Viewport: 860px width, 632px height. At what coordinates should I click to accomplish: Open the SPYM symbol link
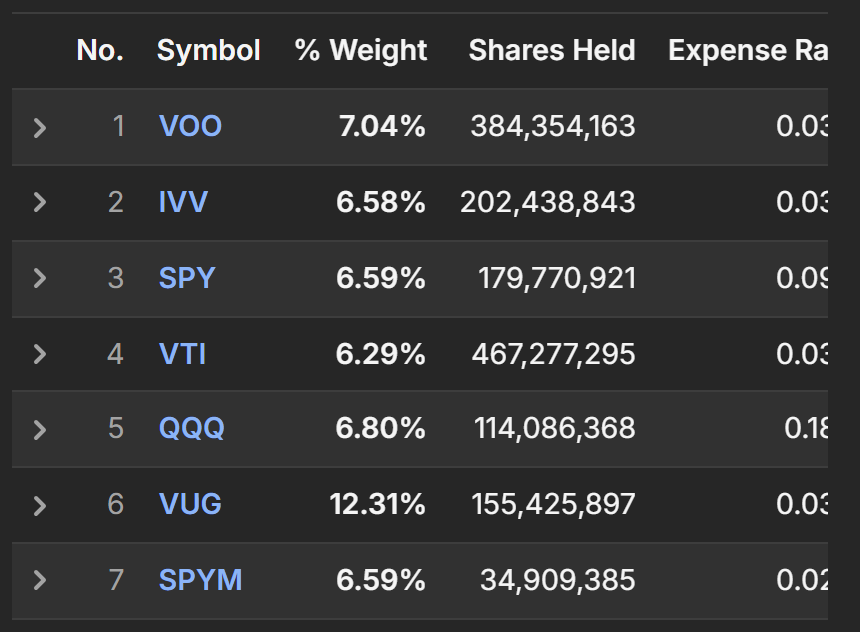coord(200,580)
